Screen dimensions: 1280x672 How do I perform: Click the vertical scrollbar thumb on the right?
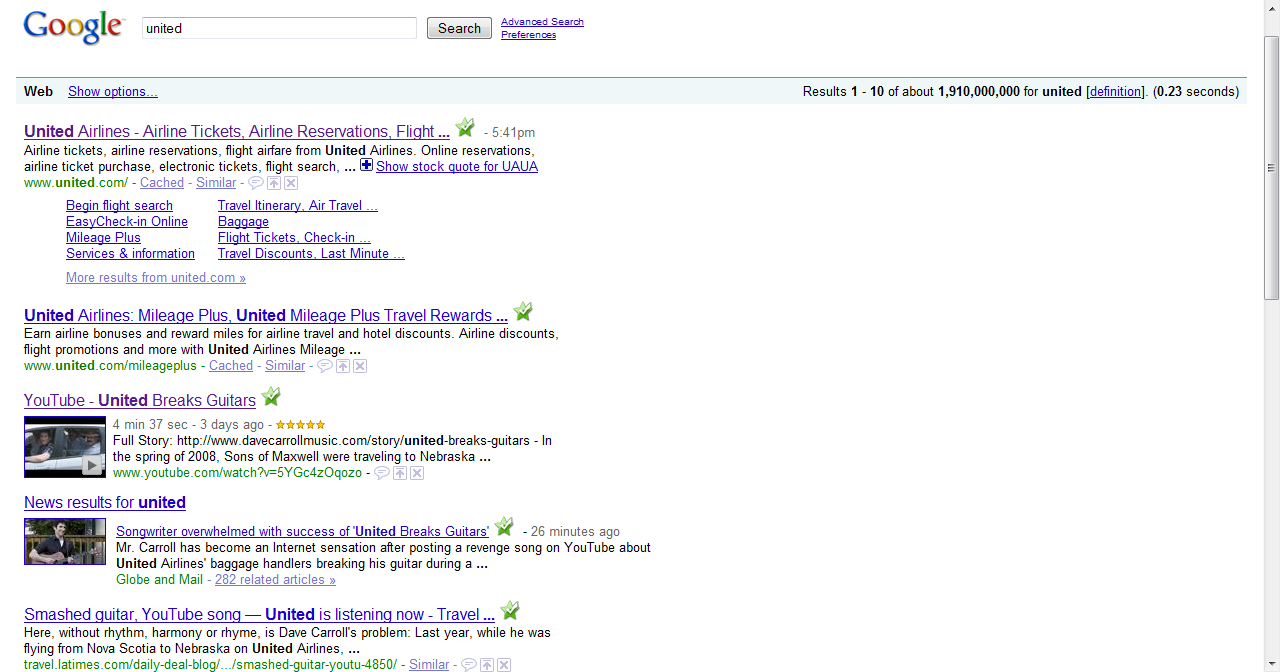pos(1271,167)
